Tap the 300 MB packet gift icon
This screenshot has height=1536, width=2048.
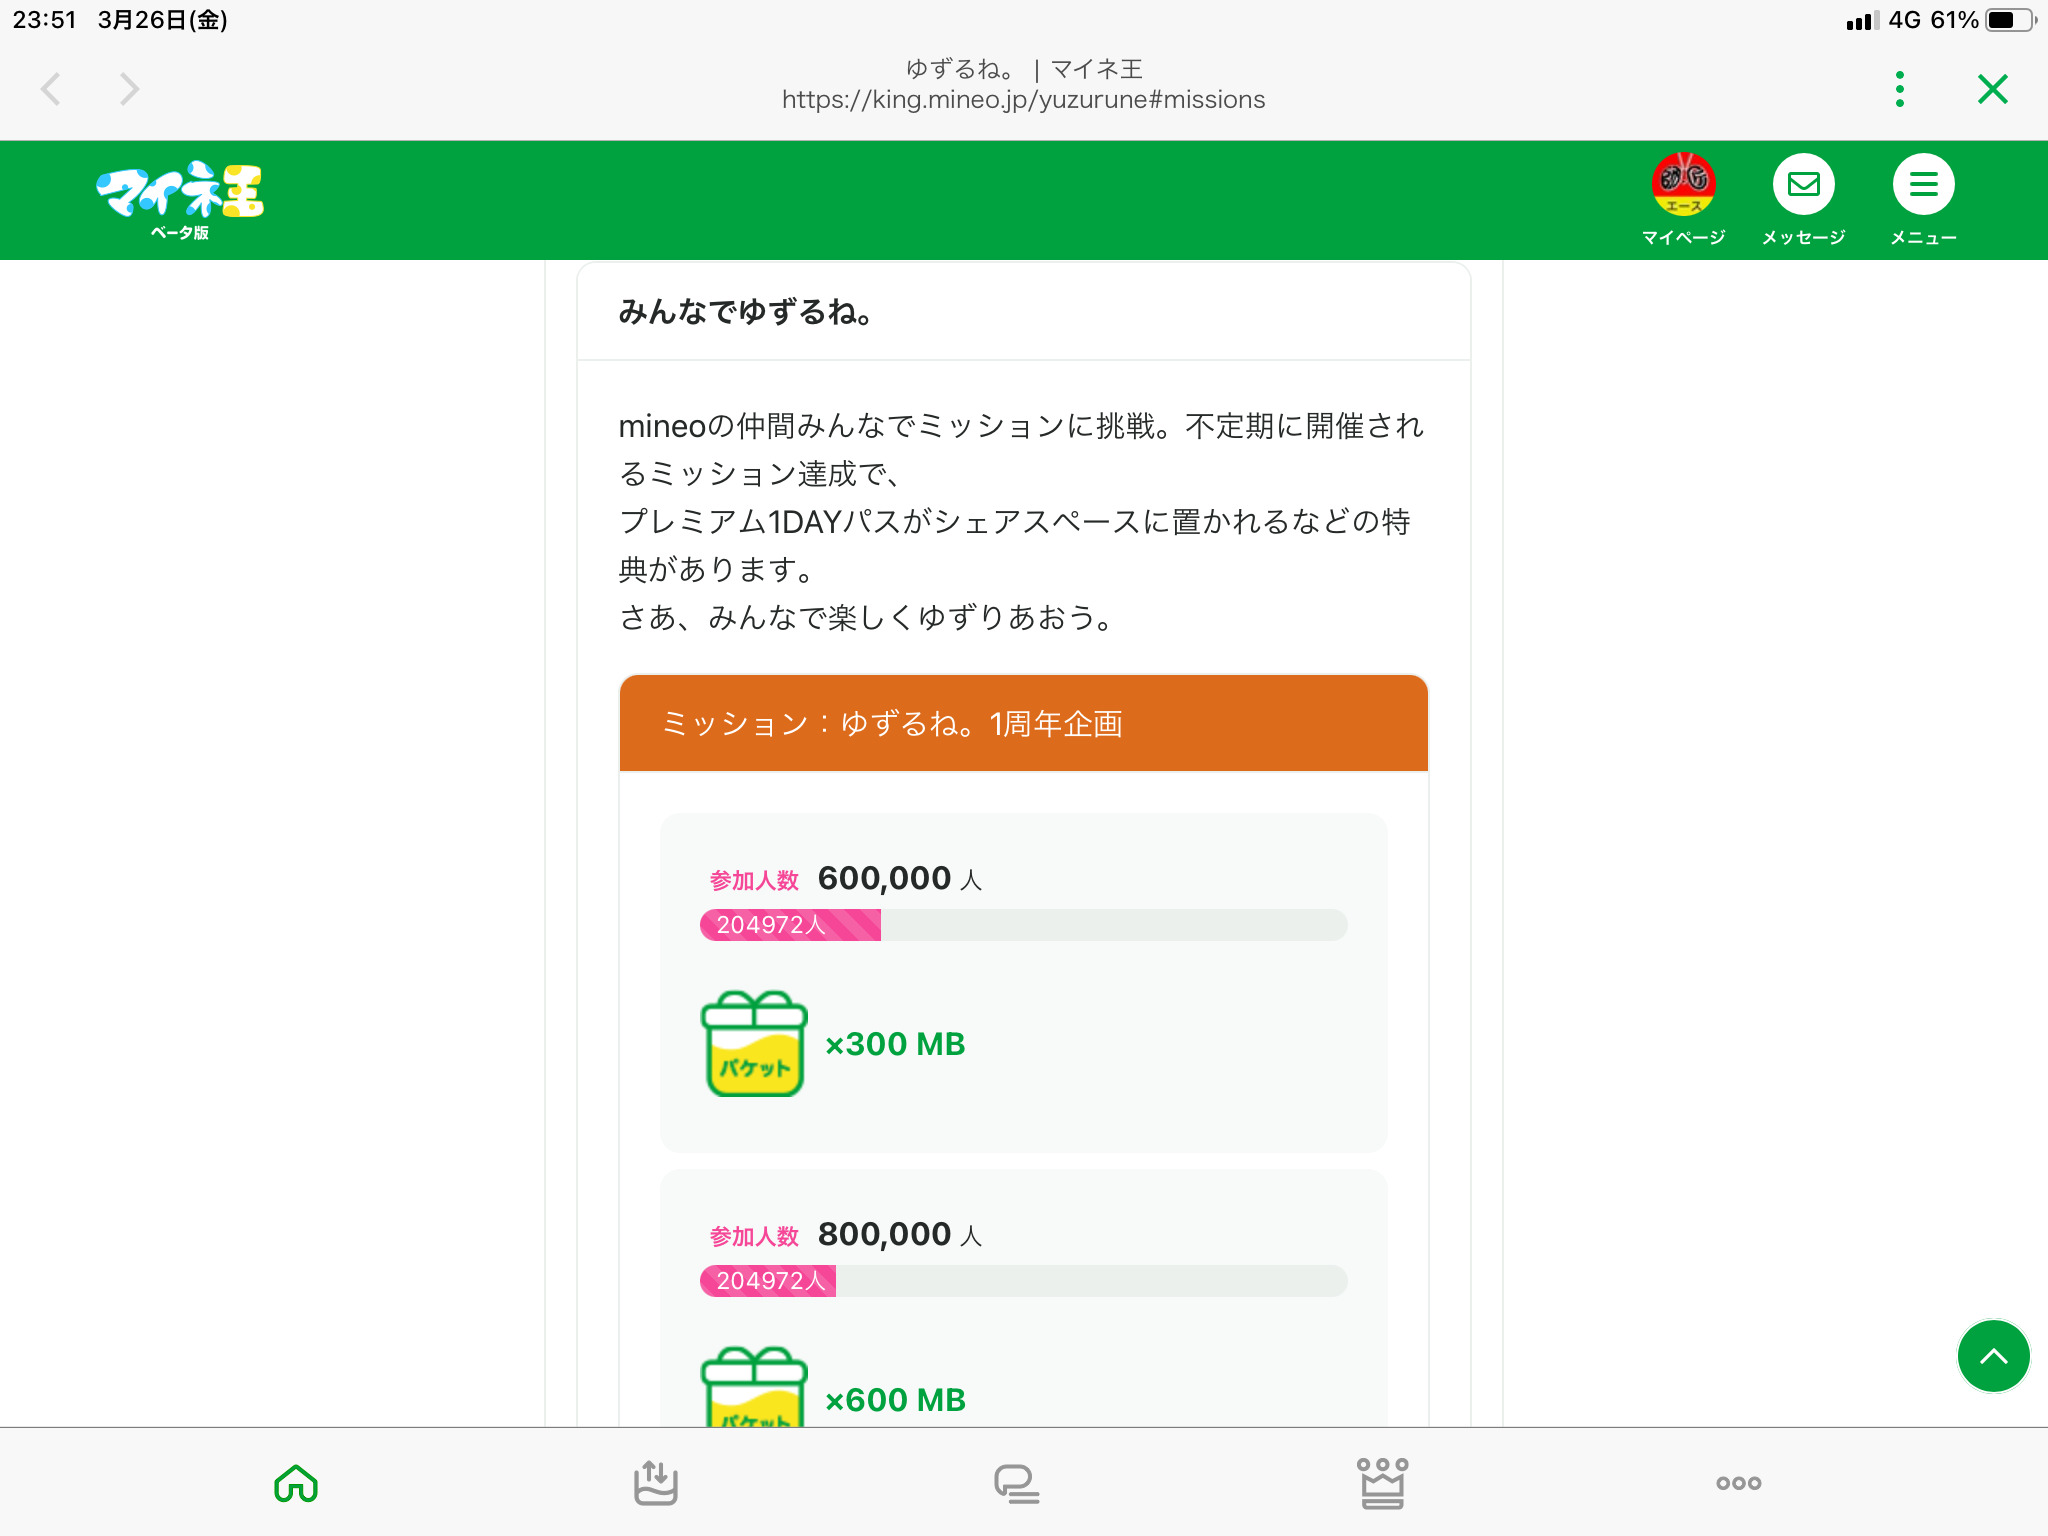[x=754, y=1044]
